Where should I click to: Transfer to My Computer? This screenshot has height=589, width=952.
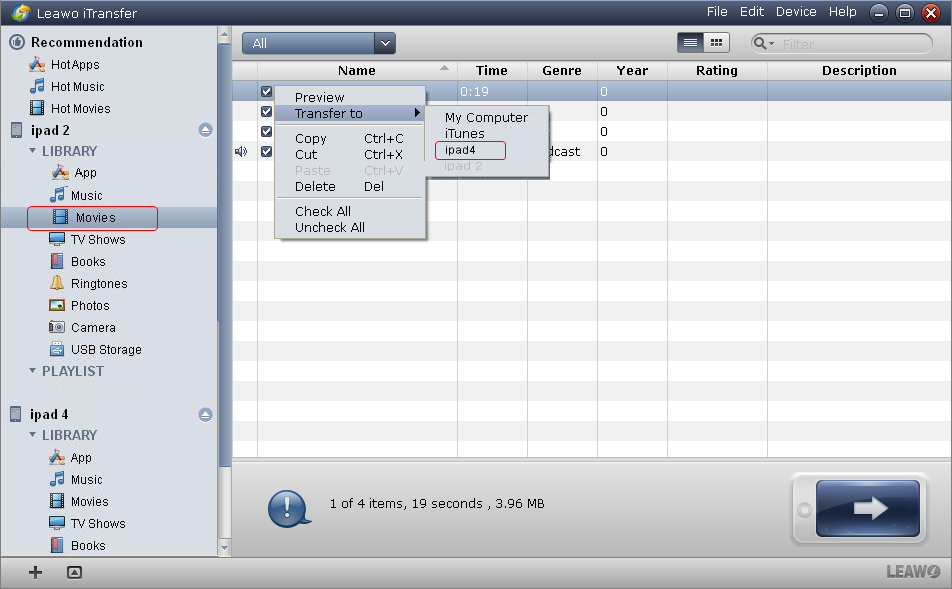[486, 118]
